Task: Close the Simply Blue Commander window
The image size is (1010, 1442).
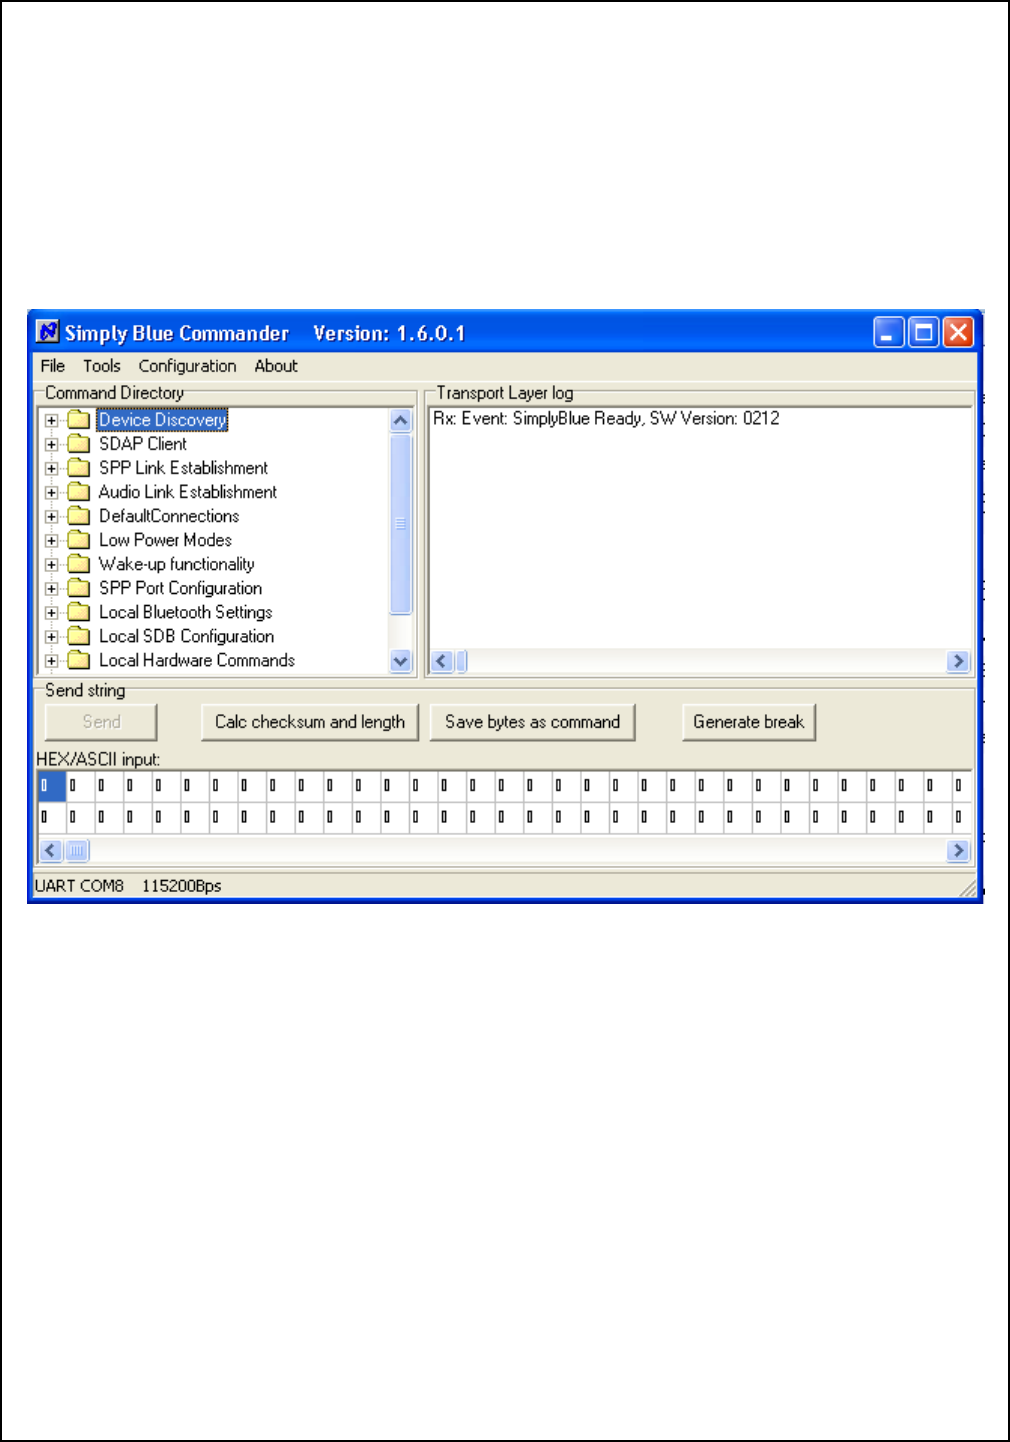Action: 958,332
